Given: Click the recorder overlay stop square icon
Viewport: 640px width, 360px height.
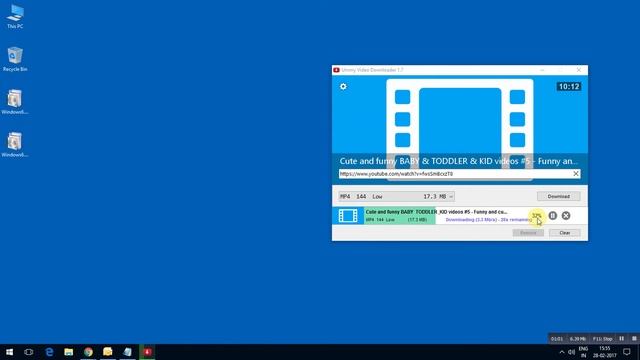Looking at the screenshot, I should pos(634,338).
